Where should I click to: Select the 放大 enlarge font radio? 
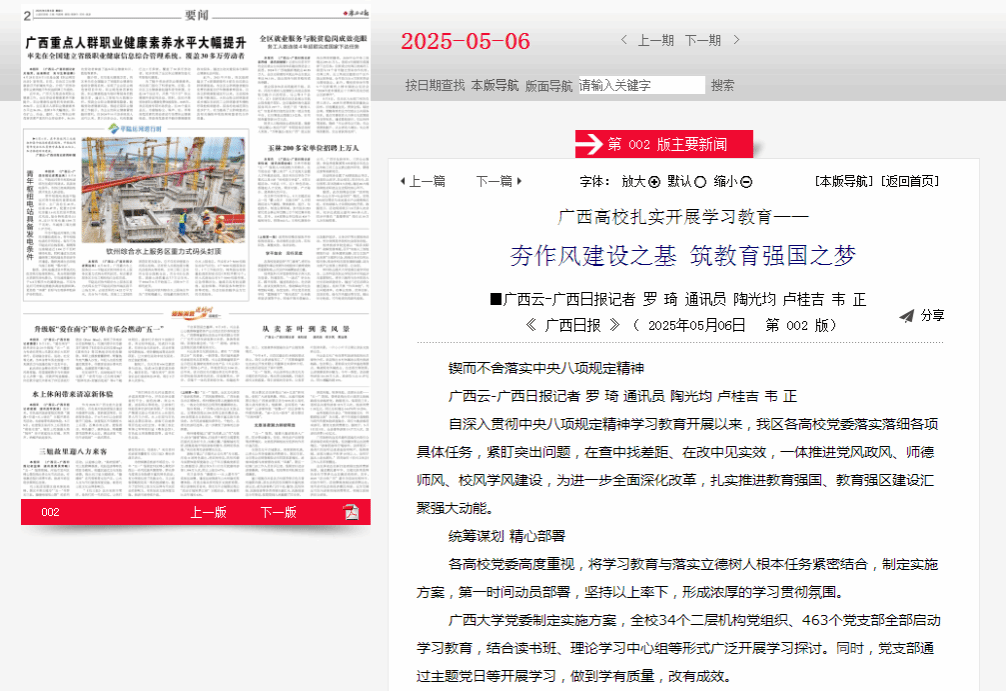pos(655,182)
